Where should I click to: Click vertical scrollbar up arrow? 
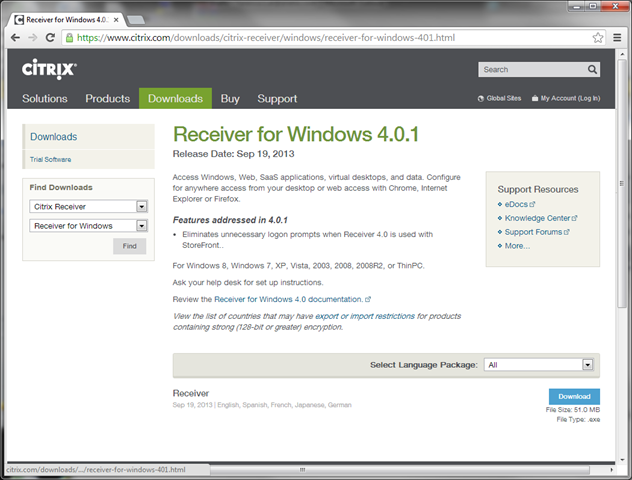pos(622,54)
